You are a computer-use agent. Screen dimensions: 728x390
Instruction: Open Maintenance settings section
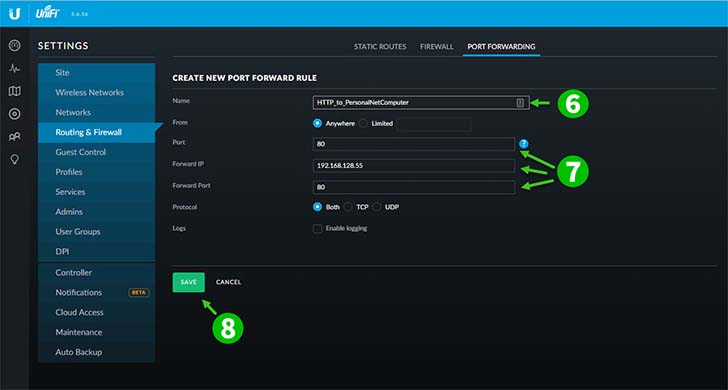97,332
